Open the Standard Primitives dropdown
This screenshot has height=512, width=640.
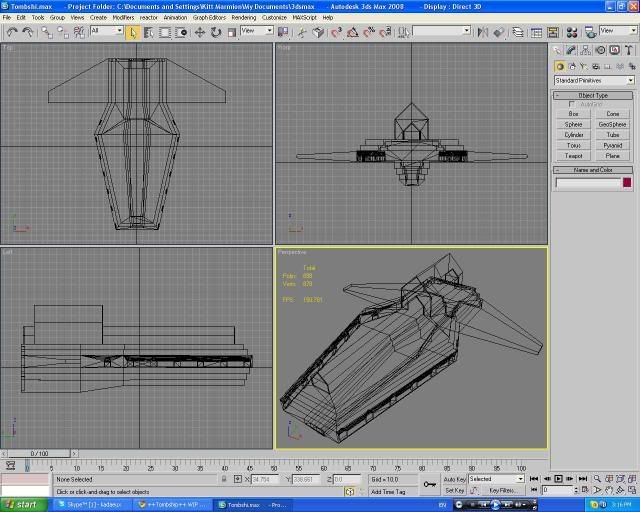coord(594,80)
